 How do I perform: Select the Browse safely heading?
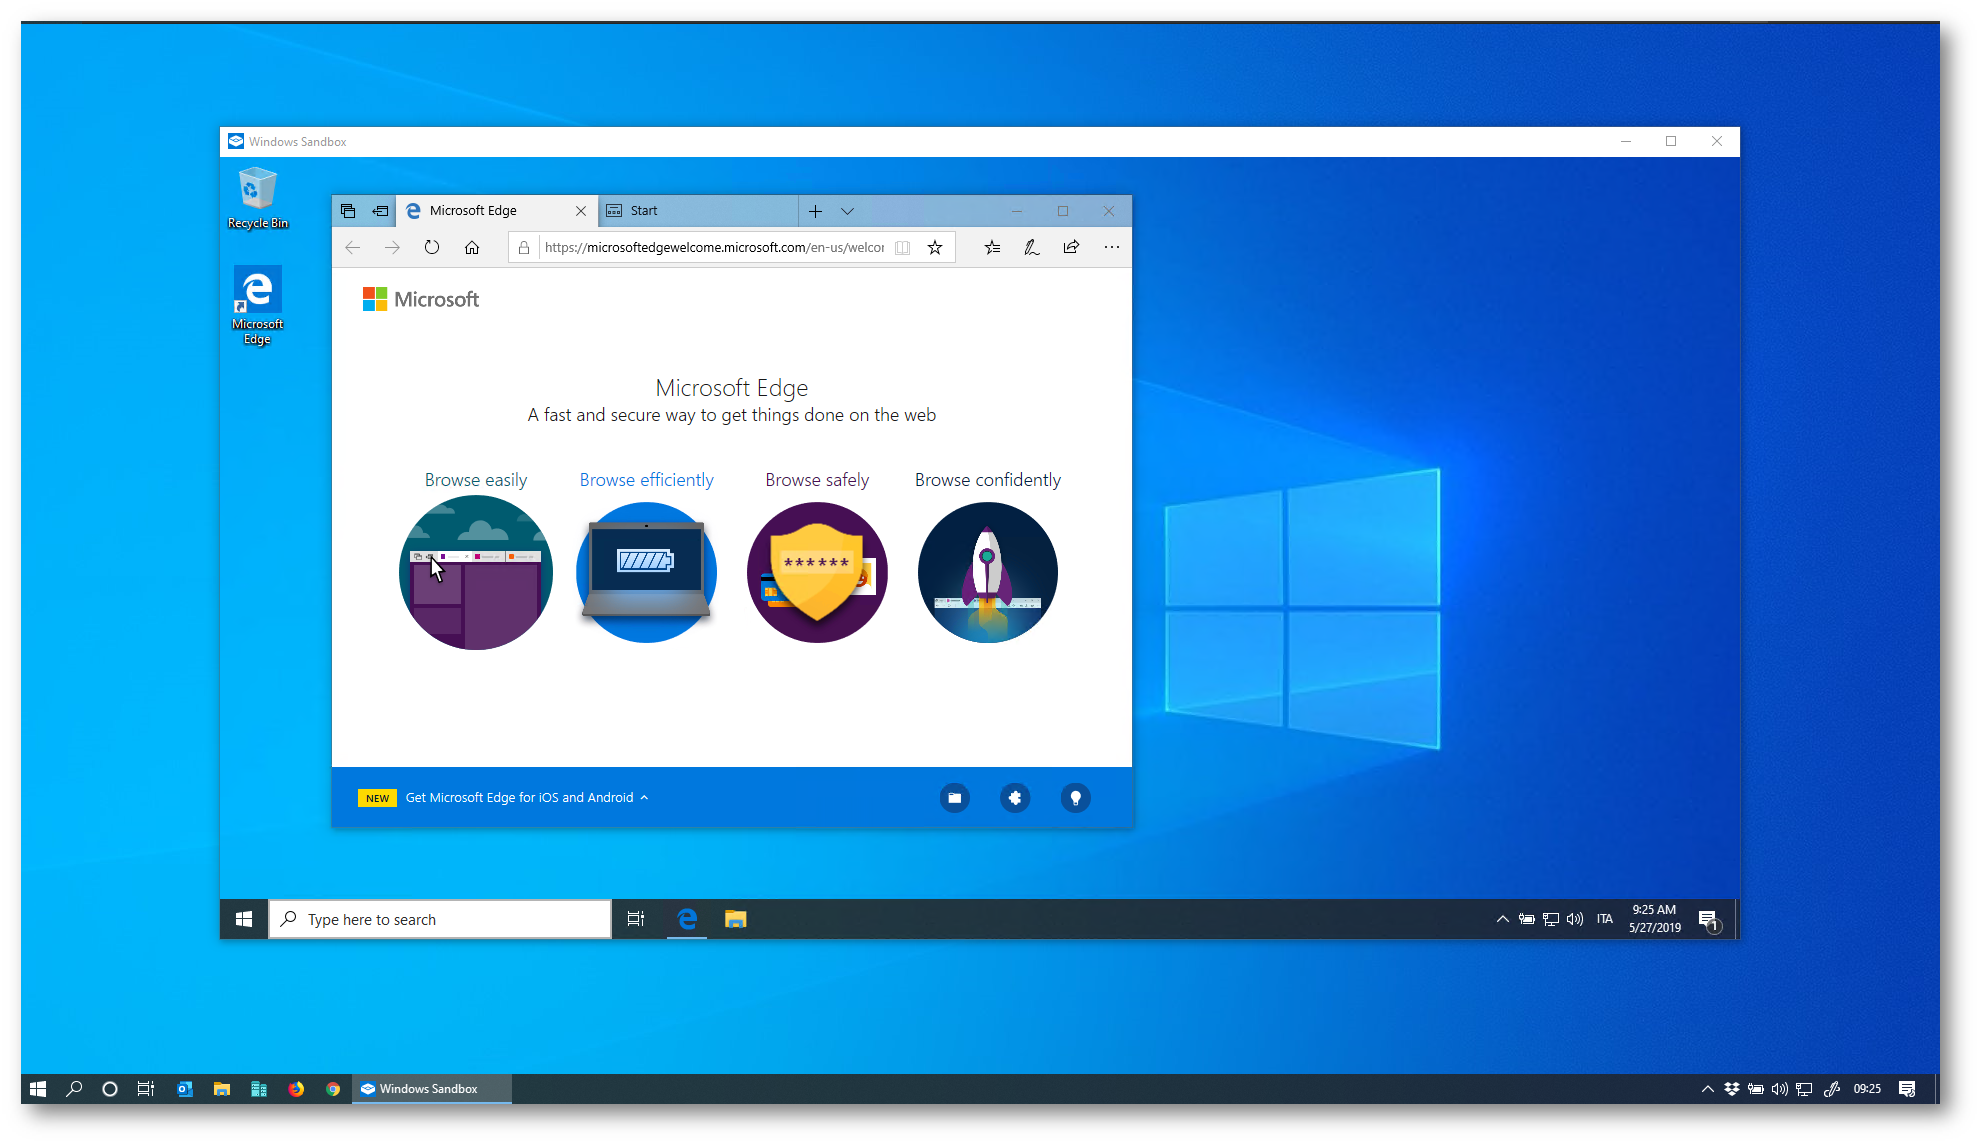point(817,480)
